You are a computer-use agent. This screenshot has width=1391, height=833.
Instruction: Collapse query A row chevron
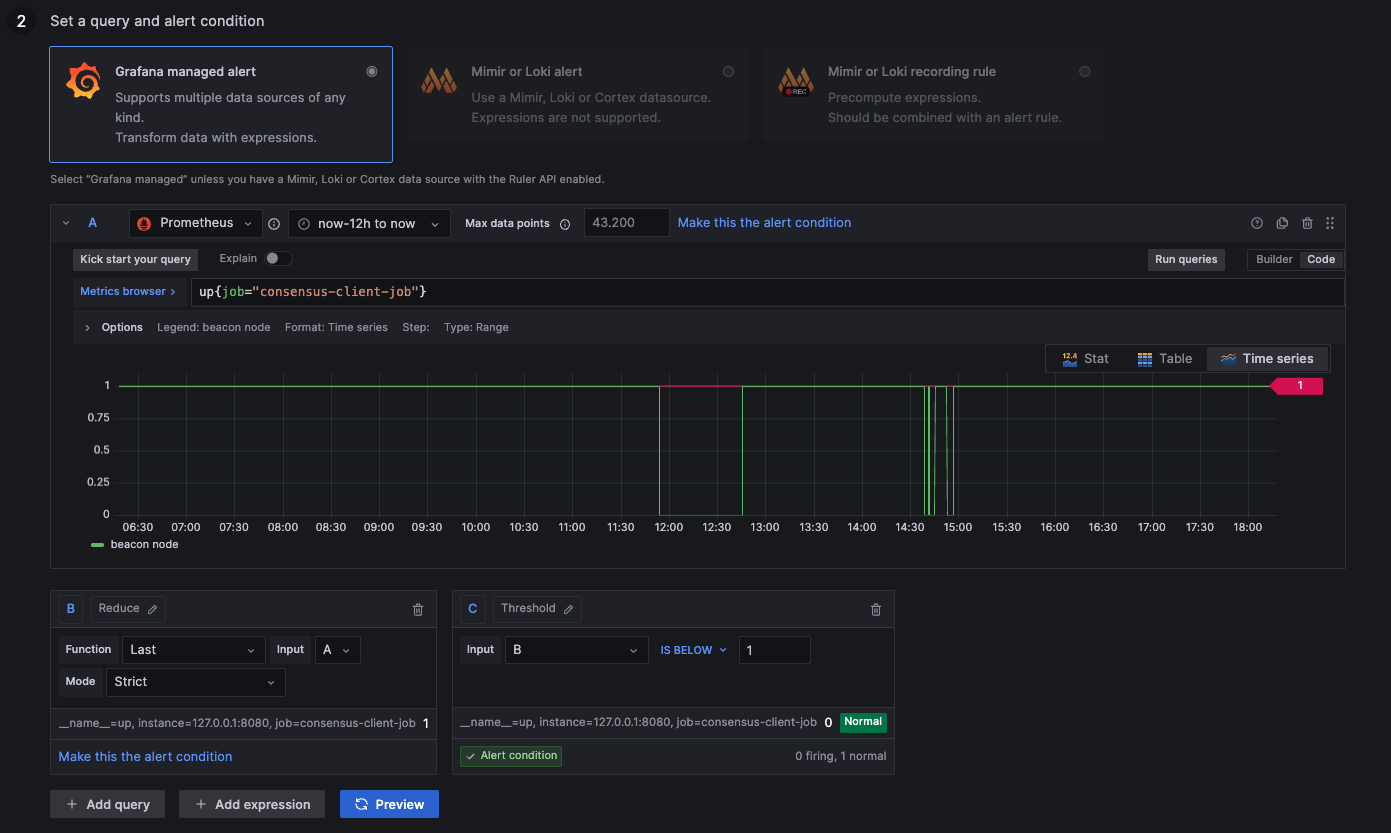(66, 223)
